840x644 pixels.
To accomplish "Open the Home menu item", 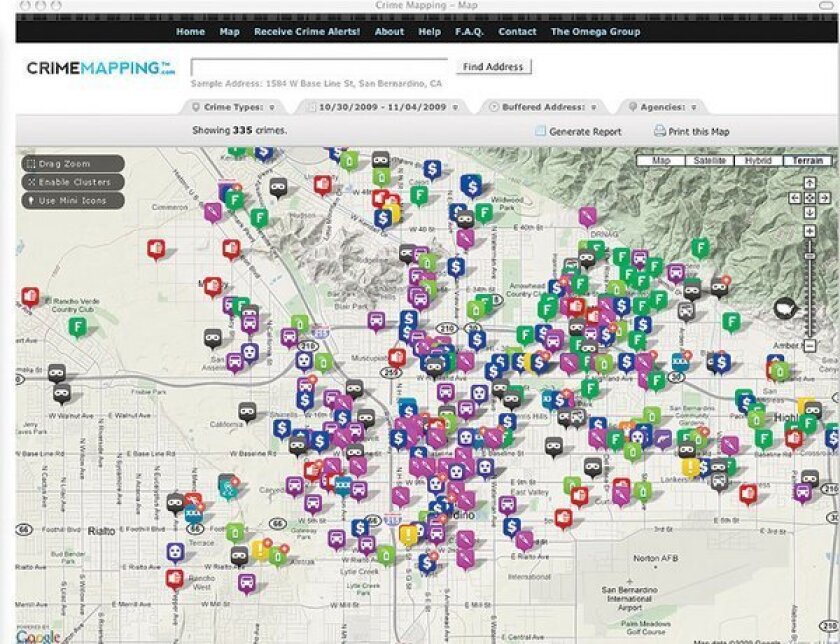I will coord(190,32).
